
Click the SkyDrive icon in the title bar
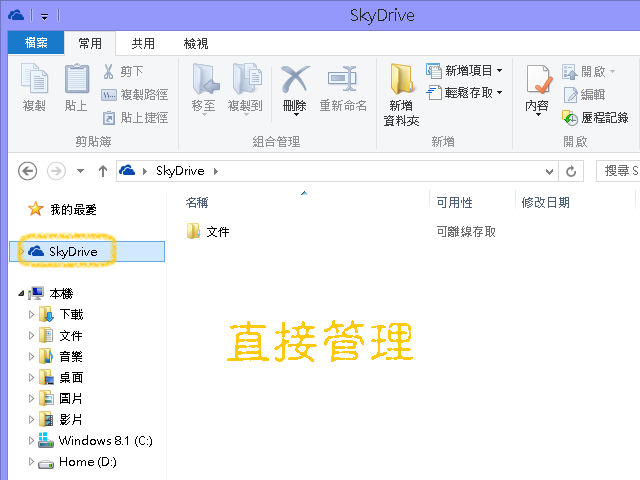coord(16,16)
